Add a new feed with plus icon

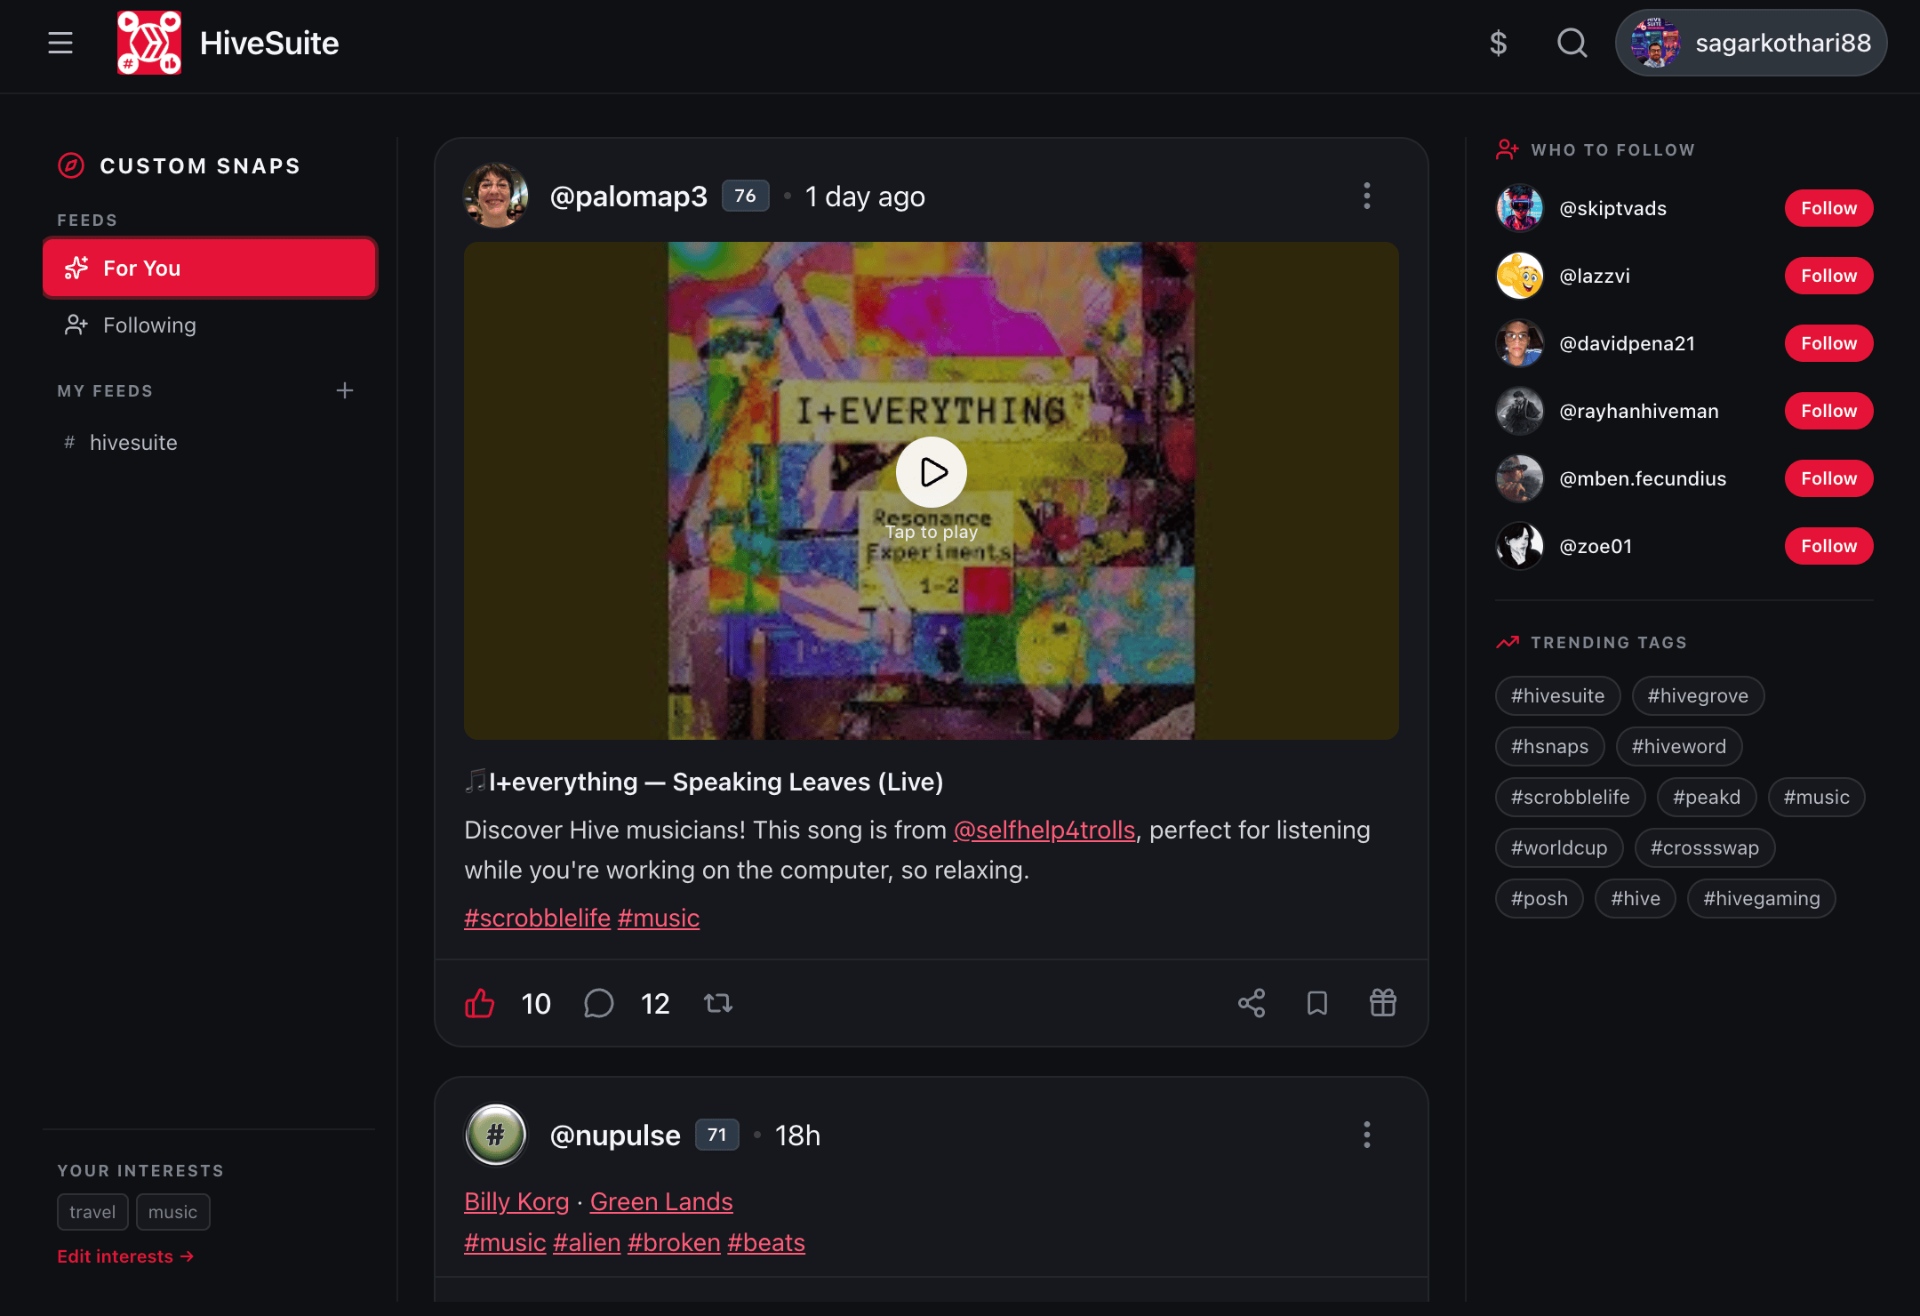(345, 390)
